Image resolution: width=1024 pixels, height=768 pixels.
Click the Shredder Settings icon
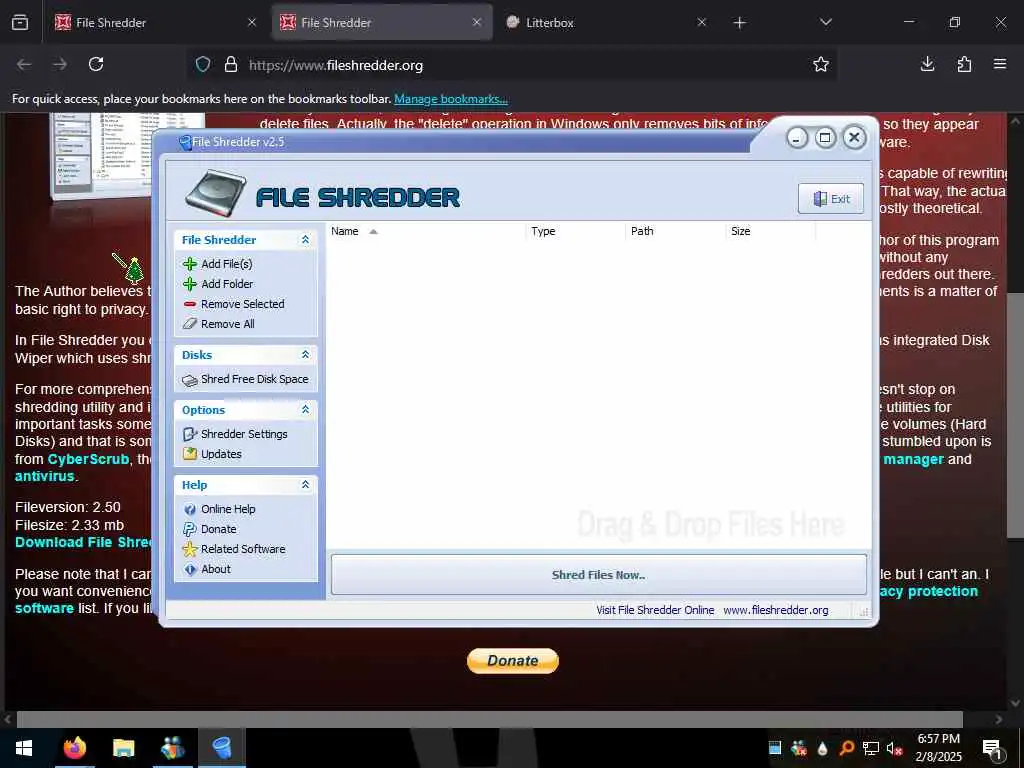(189, 434)
